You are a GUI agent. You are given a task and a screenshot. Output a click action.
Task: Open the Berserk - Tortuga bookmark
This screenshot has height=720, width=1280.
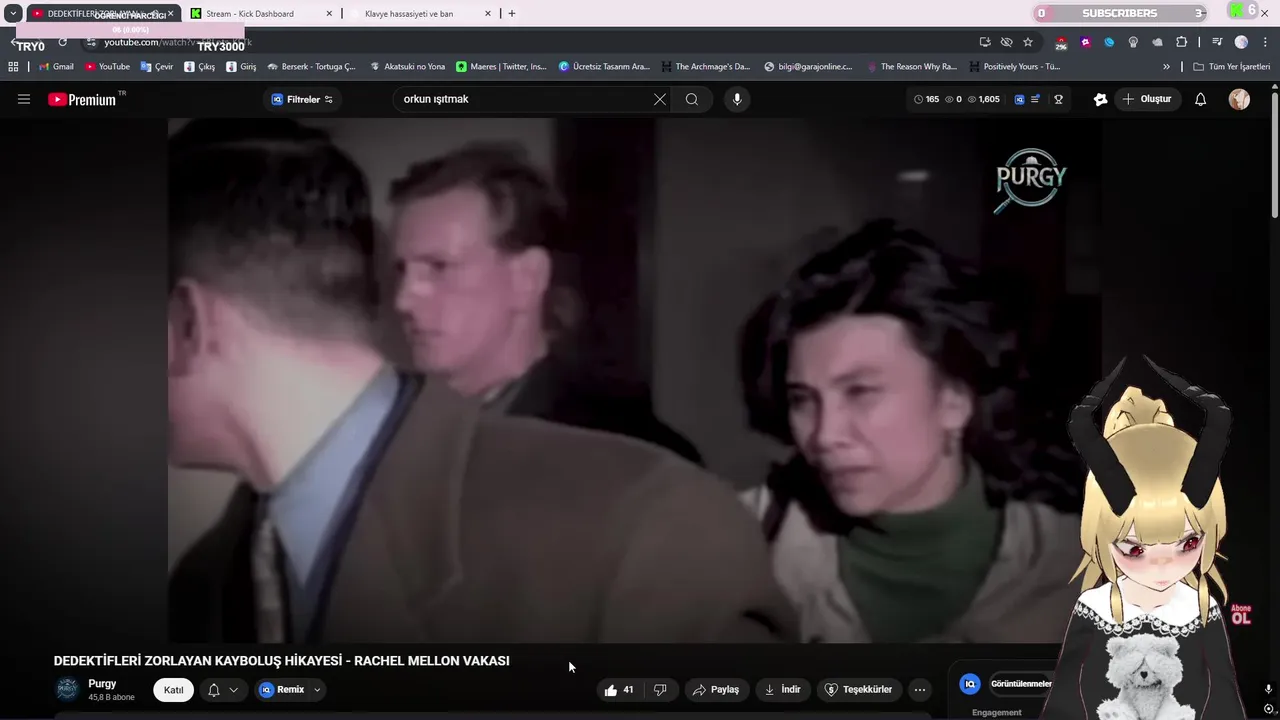point(311,67)
